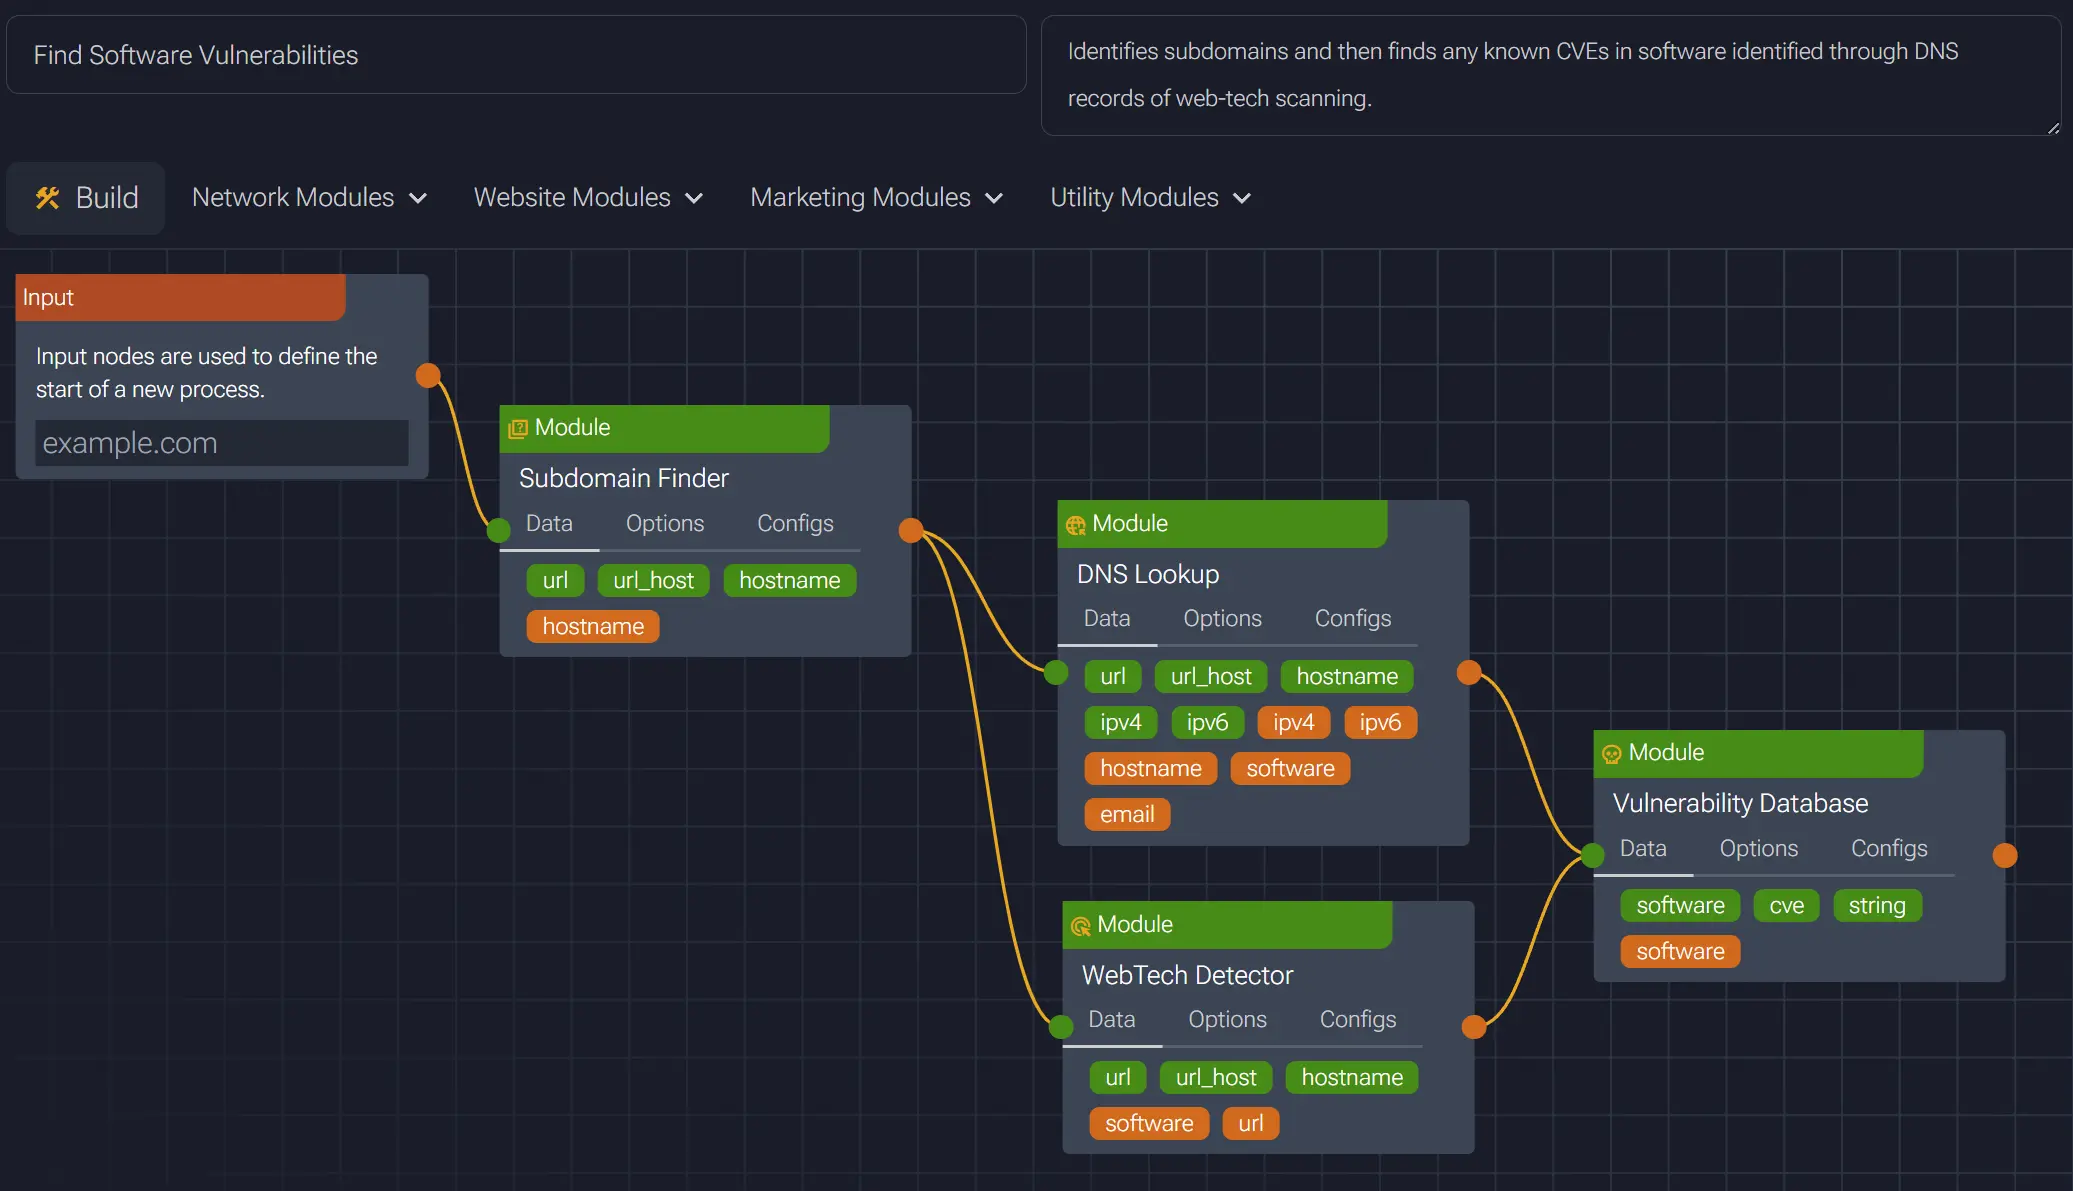Click the Input node header
This screenshot has width=2073, height=1191.
(181, 297)
